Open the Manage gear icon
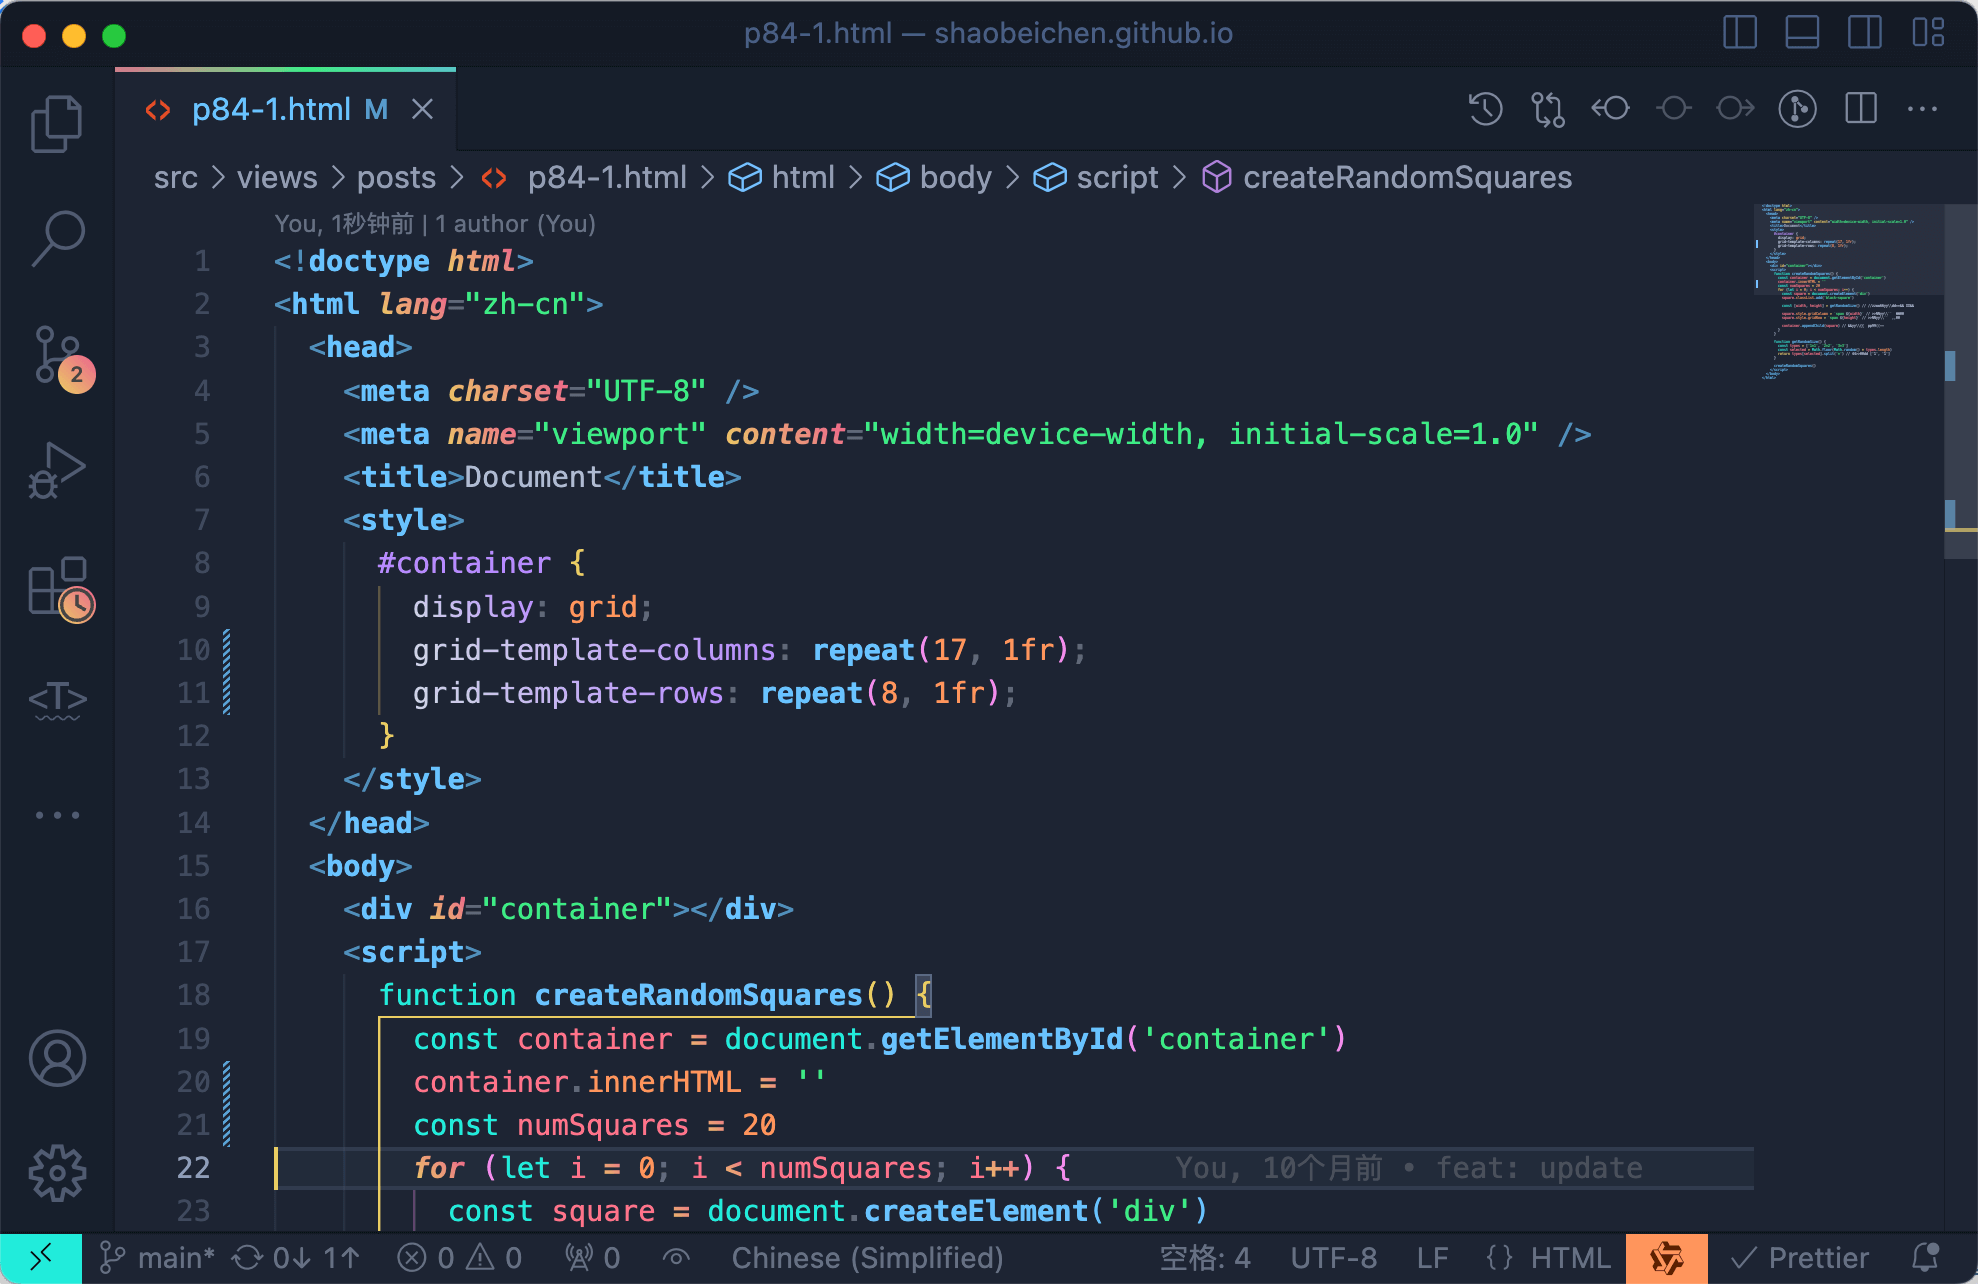1978x1284 pixels. coord(57,1172)
